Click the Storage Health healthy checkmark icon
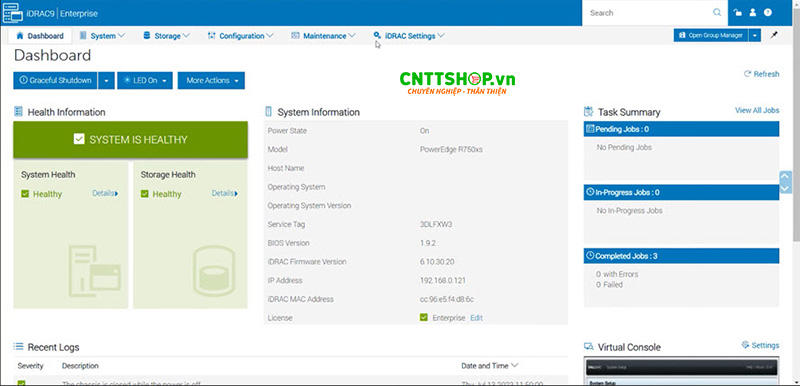The height and width of the screenshot is (386, 800). point(144,194)
